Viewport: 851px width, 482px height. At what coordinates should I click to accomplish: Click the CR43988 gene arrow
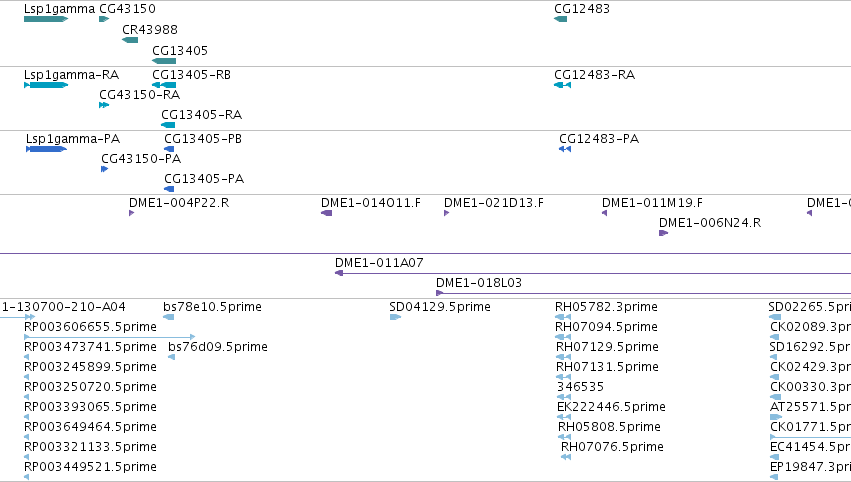129,40
